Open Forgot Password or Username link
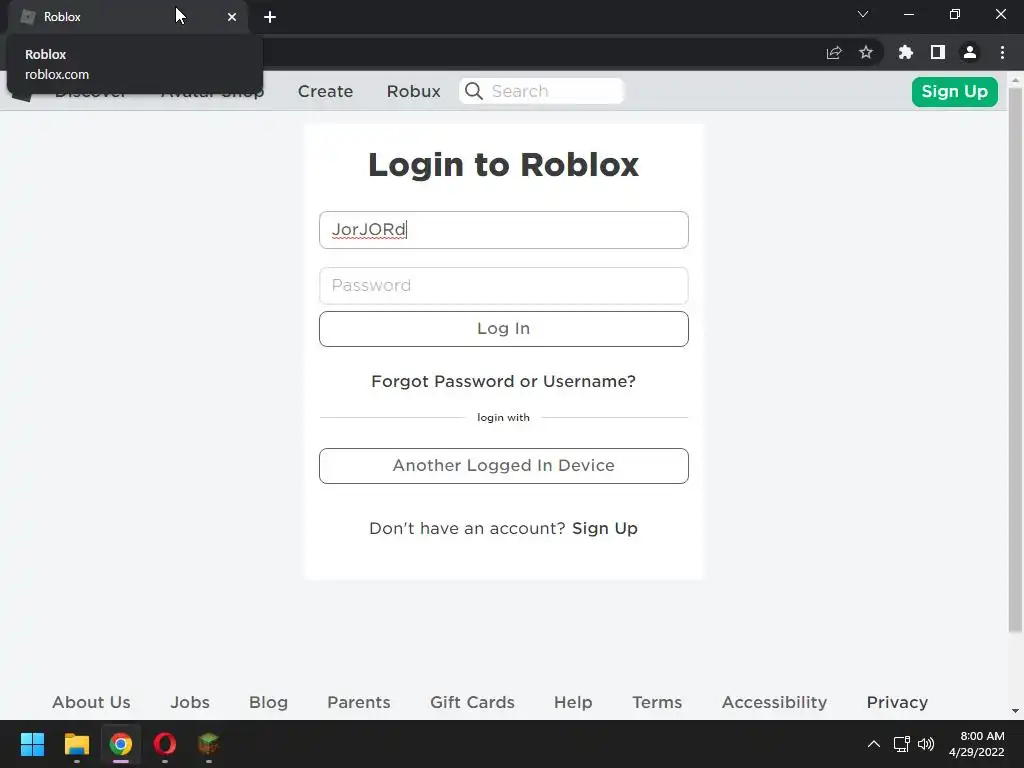This screenshot has height=768, width=1024. (x=504, y=381)
